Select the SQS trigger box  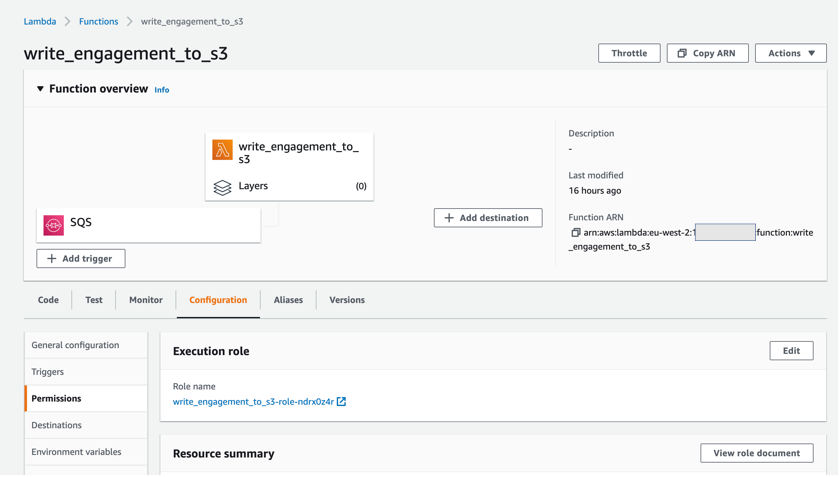149,225
